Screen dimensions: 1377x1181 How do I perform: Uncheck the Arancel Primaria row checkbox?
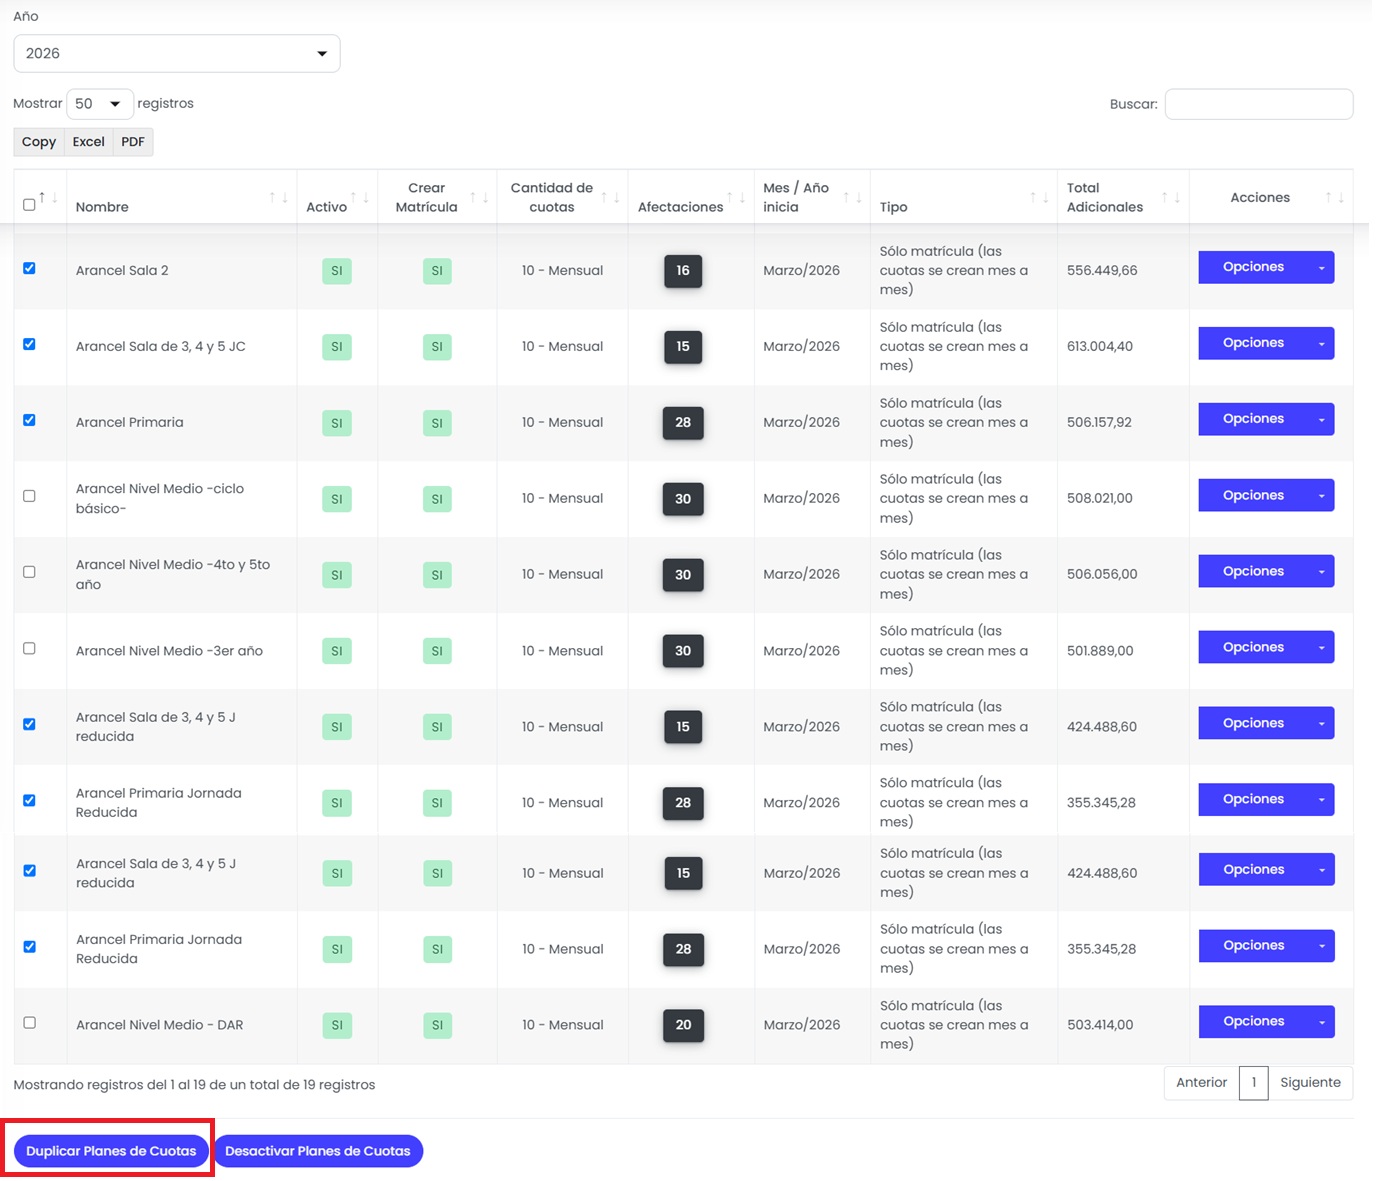[x=29, y=420]
